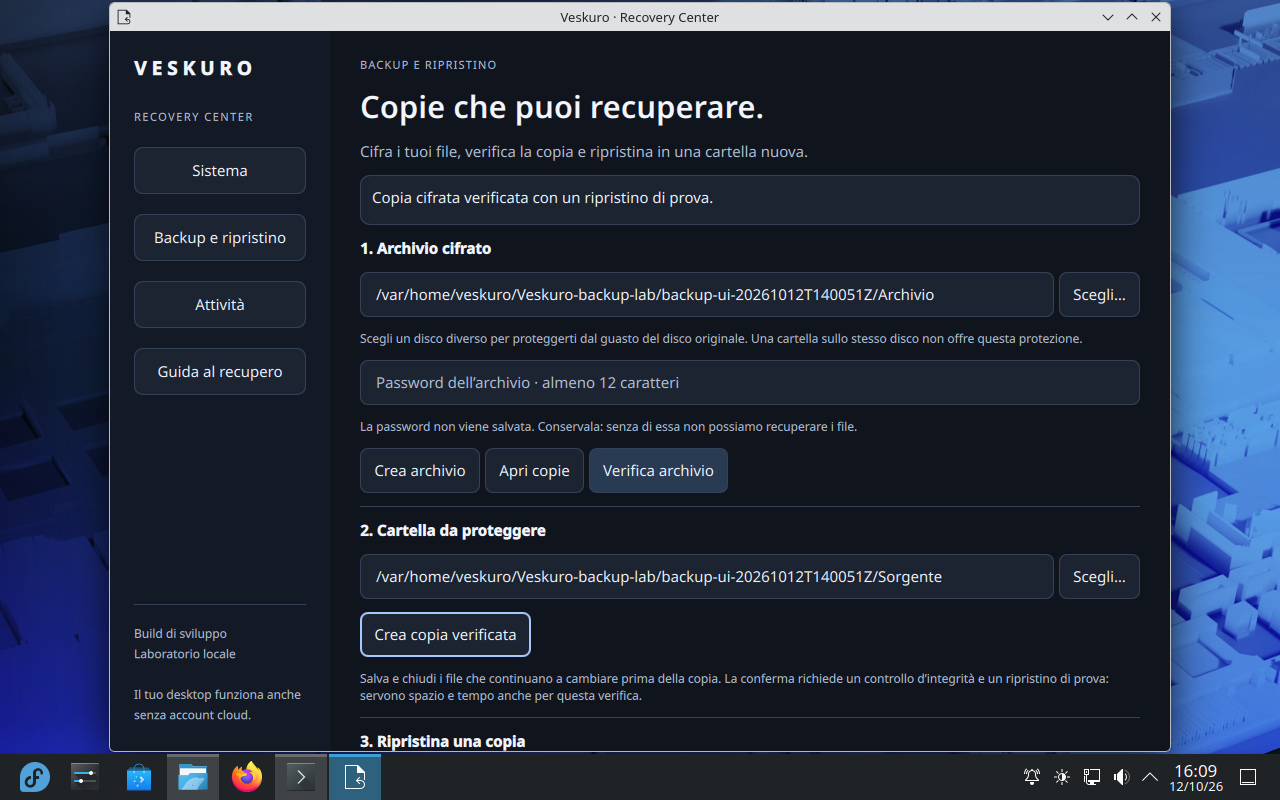Image resolution: width=1280 pixels, height=800 pixels.
Task: Open the Konsole terminal taskbar icon
Action: 301,777
